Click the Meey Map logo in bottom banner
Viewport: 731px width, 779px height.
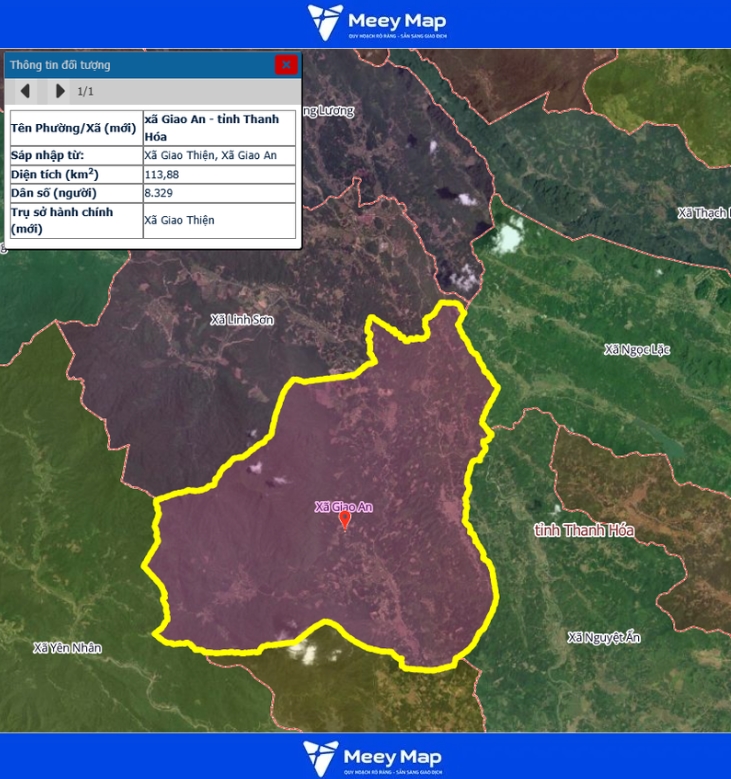(373, 757)
